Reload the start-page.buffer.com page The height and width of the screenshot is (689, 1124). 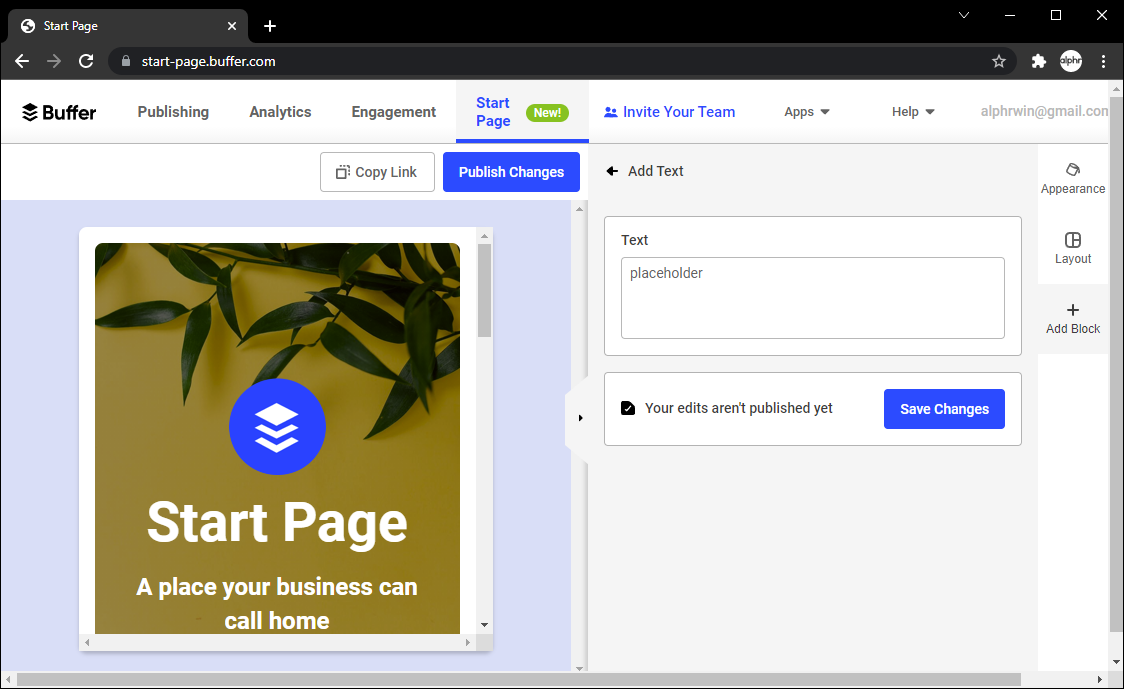86,61
